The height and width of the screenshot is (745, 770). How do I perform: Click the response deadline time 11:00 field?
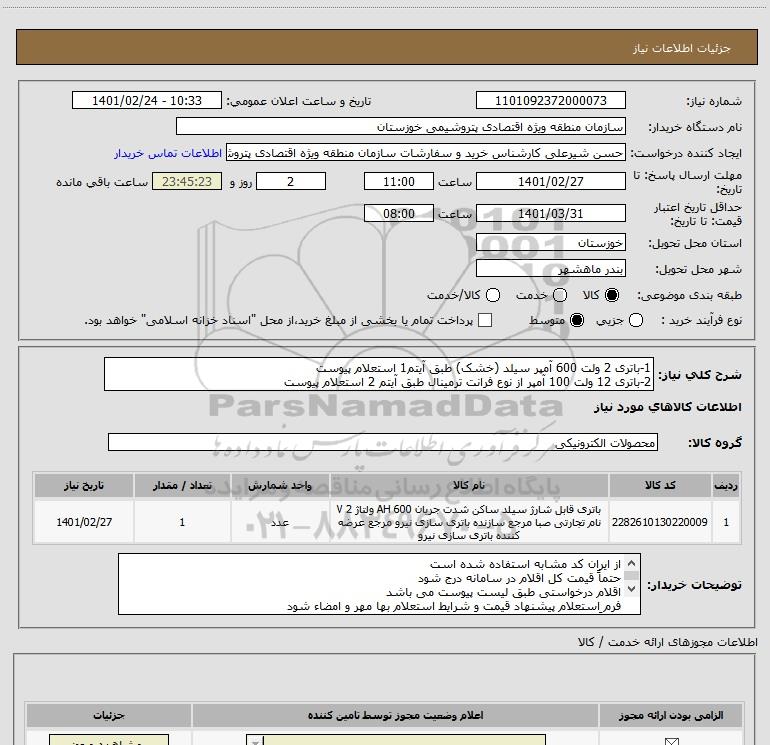pyautogui.click(x=399, y=181)
